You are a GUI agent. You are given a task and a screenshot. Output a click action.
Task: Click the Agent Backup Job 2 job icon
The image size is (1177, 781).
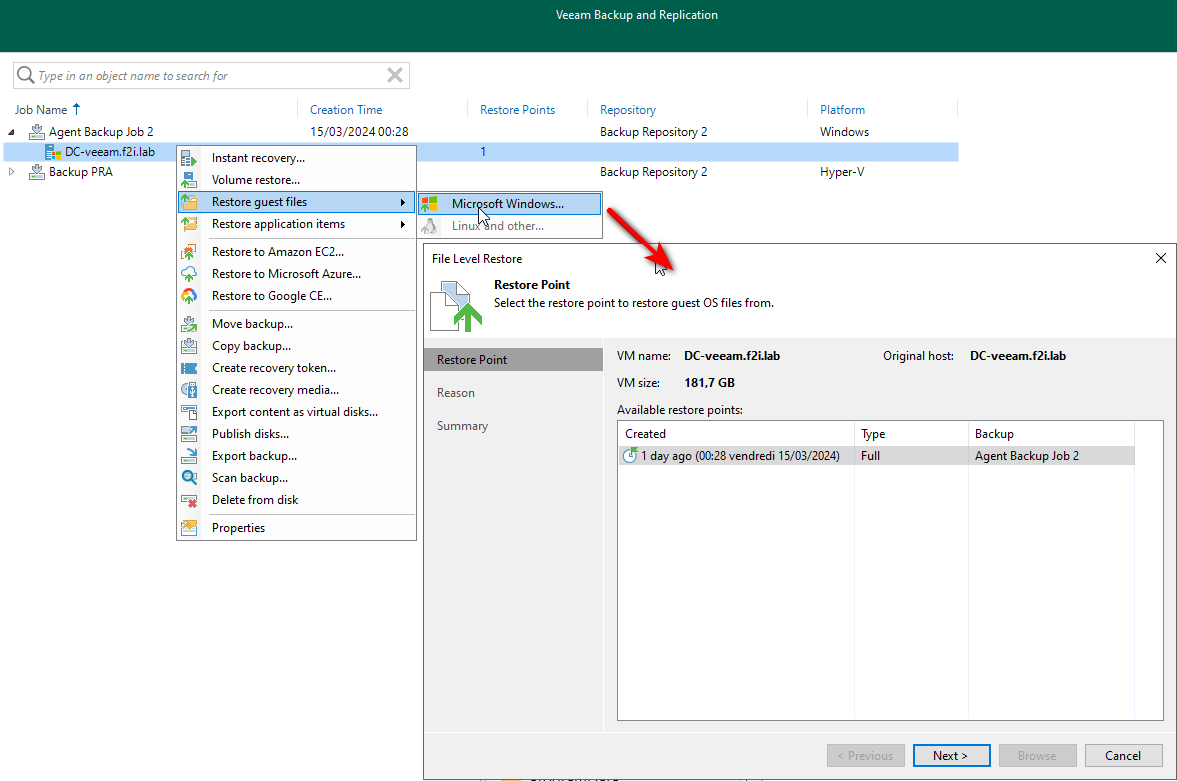[37, 132]
